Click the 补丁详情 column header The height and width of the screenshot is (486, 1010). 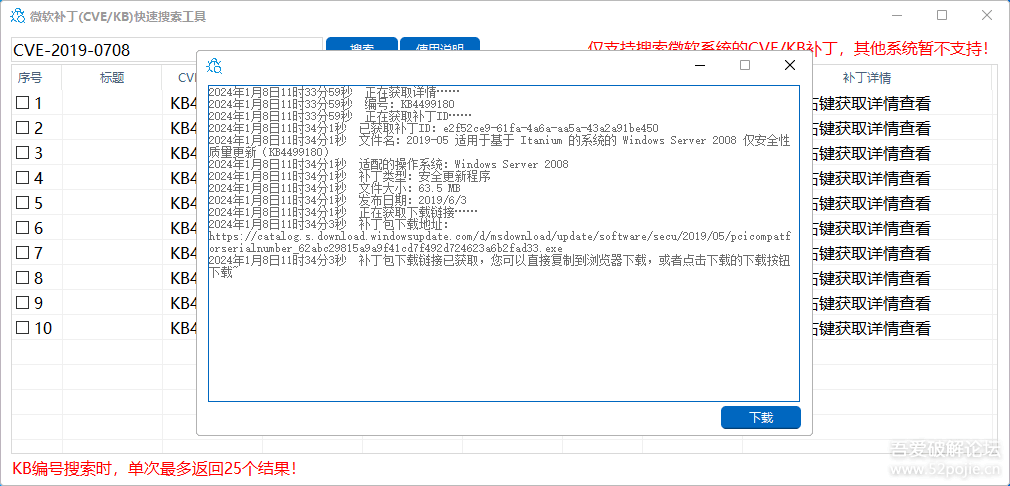click(x=866, y=78)
